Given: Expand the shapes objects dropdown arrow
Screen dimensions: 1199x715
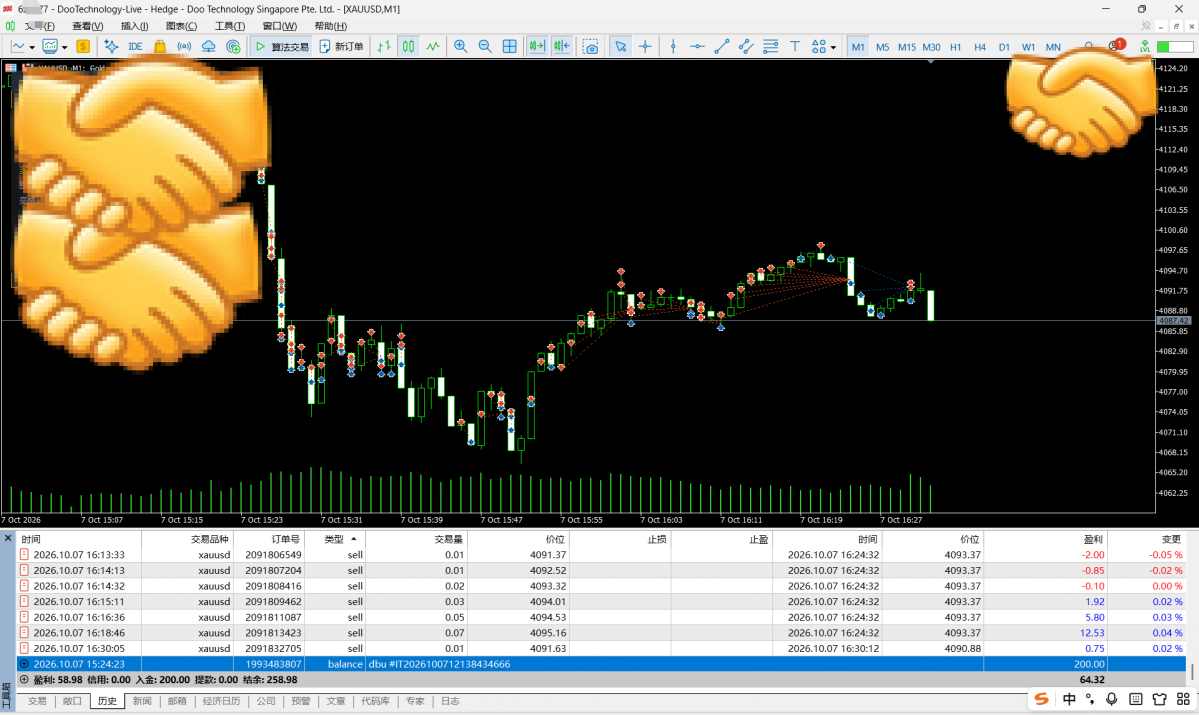Looking at the screenshot, I should coord(833,47).
